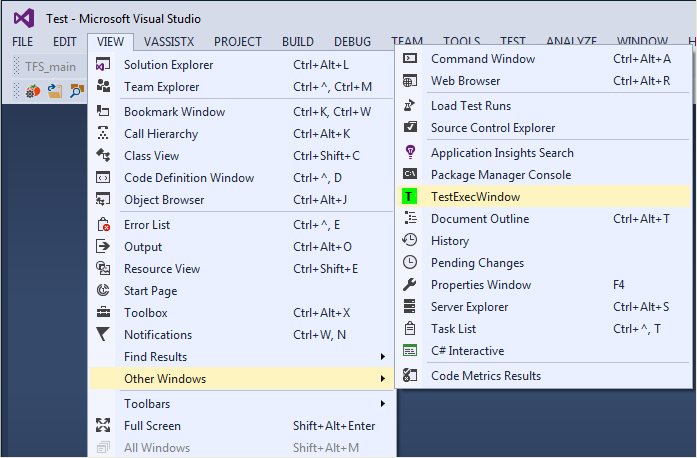Expand the Toolbars submenu arrow
The height and width of the screenshot is (458, 697).
coord(383,404)
